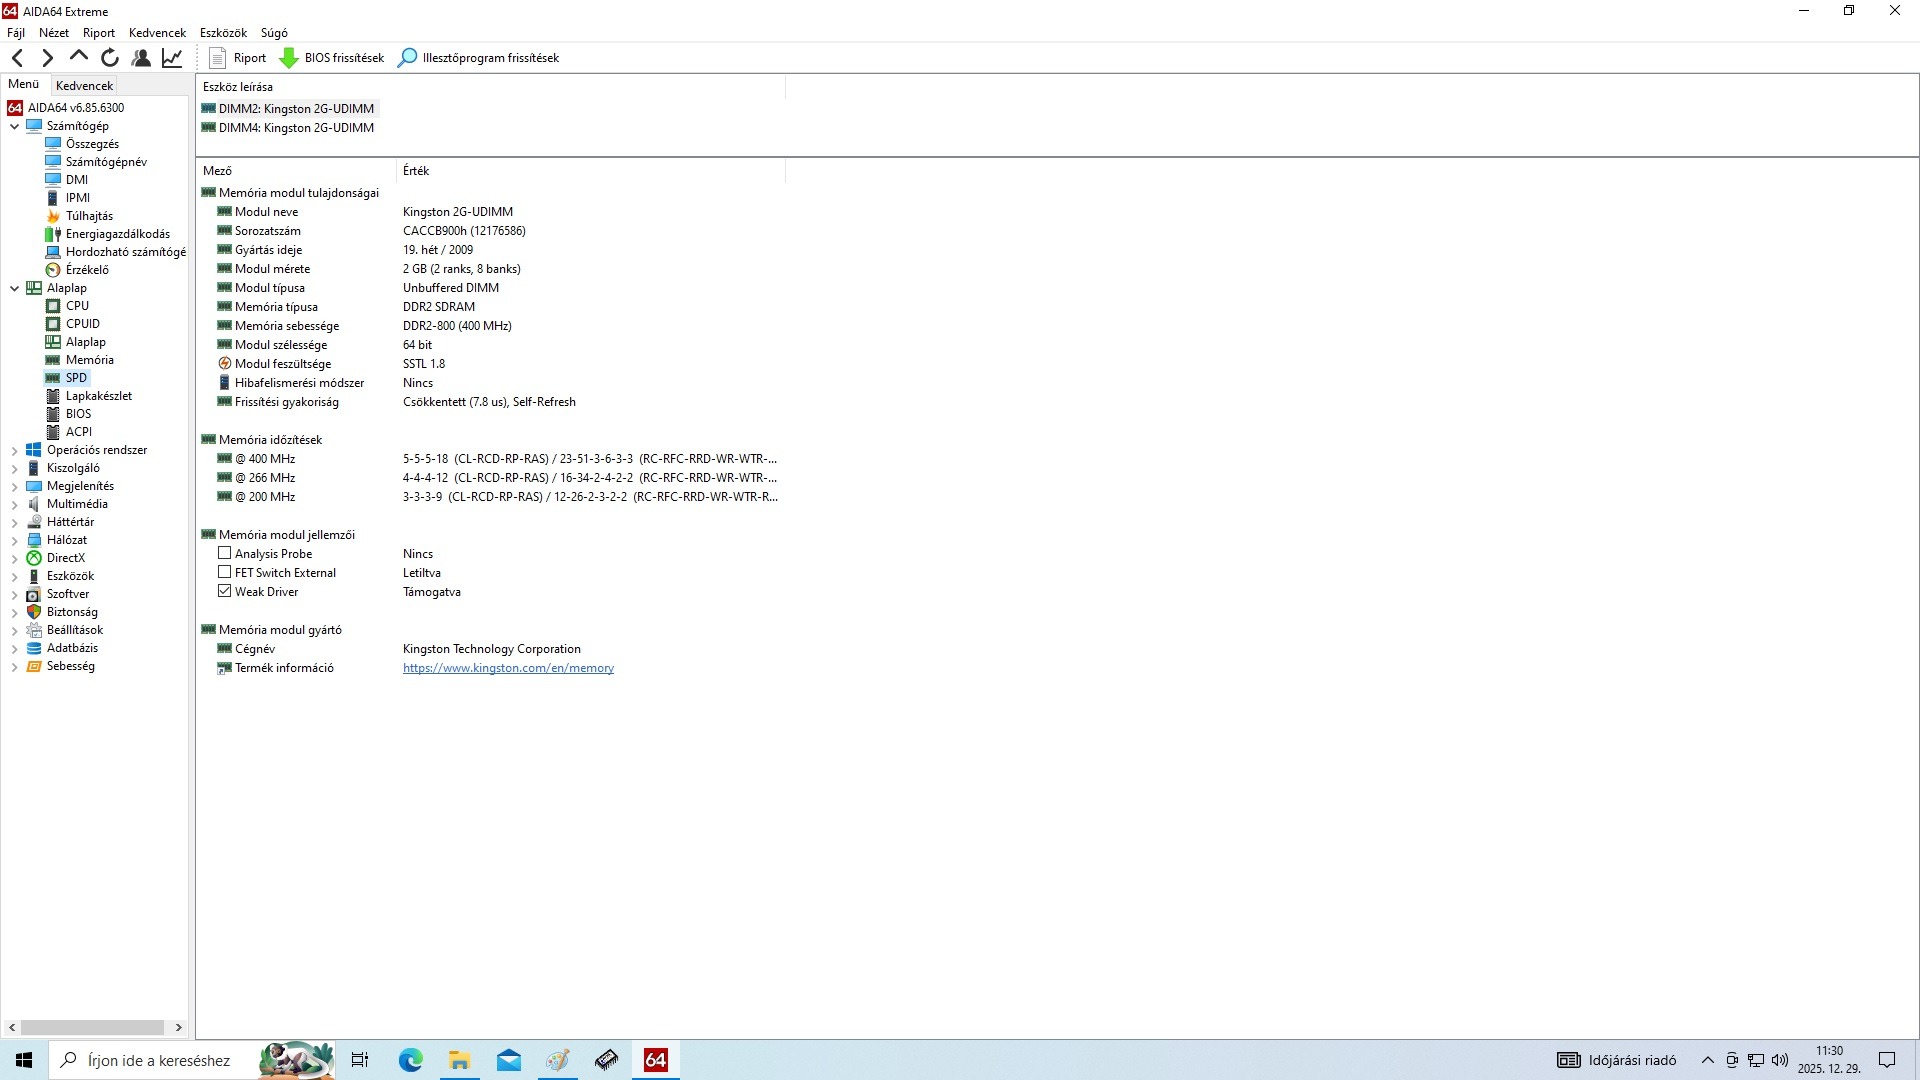Select DIMM4: Kingston 2G-UDIMM device

(296, 128)
